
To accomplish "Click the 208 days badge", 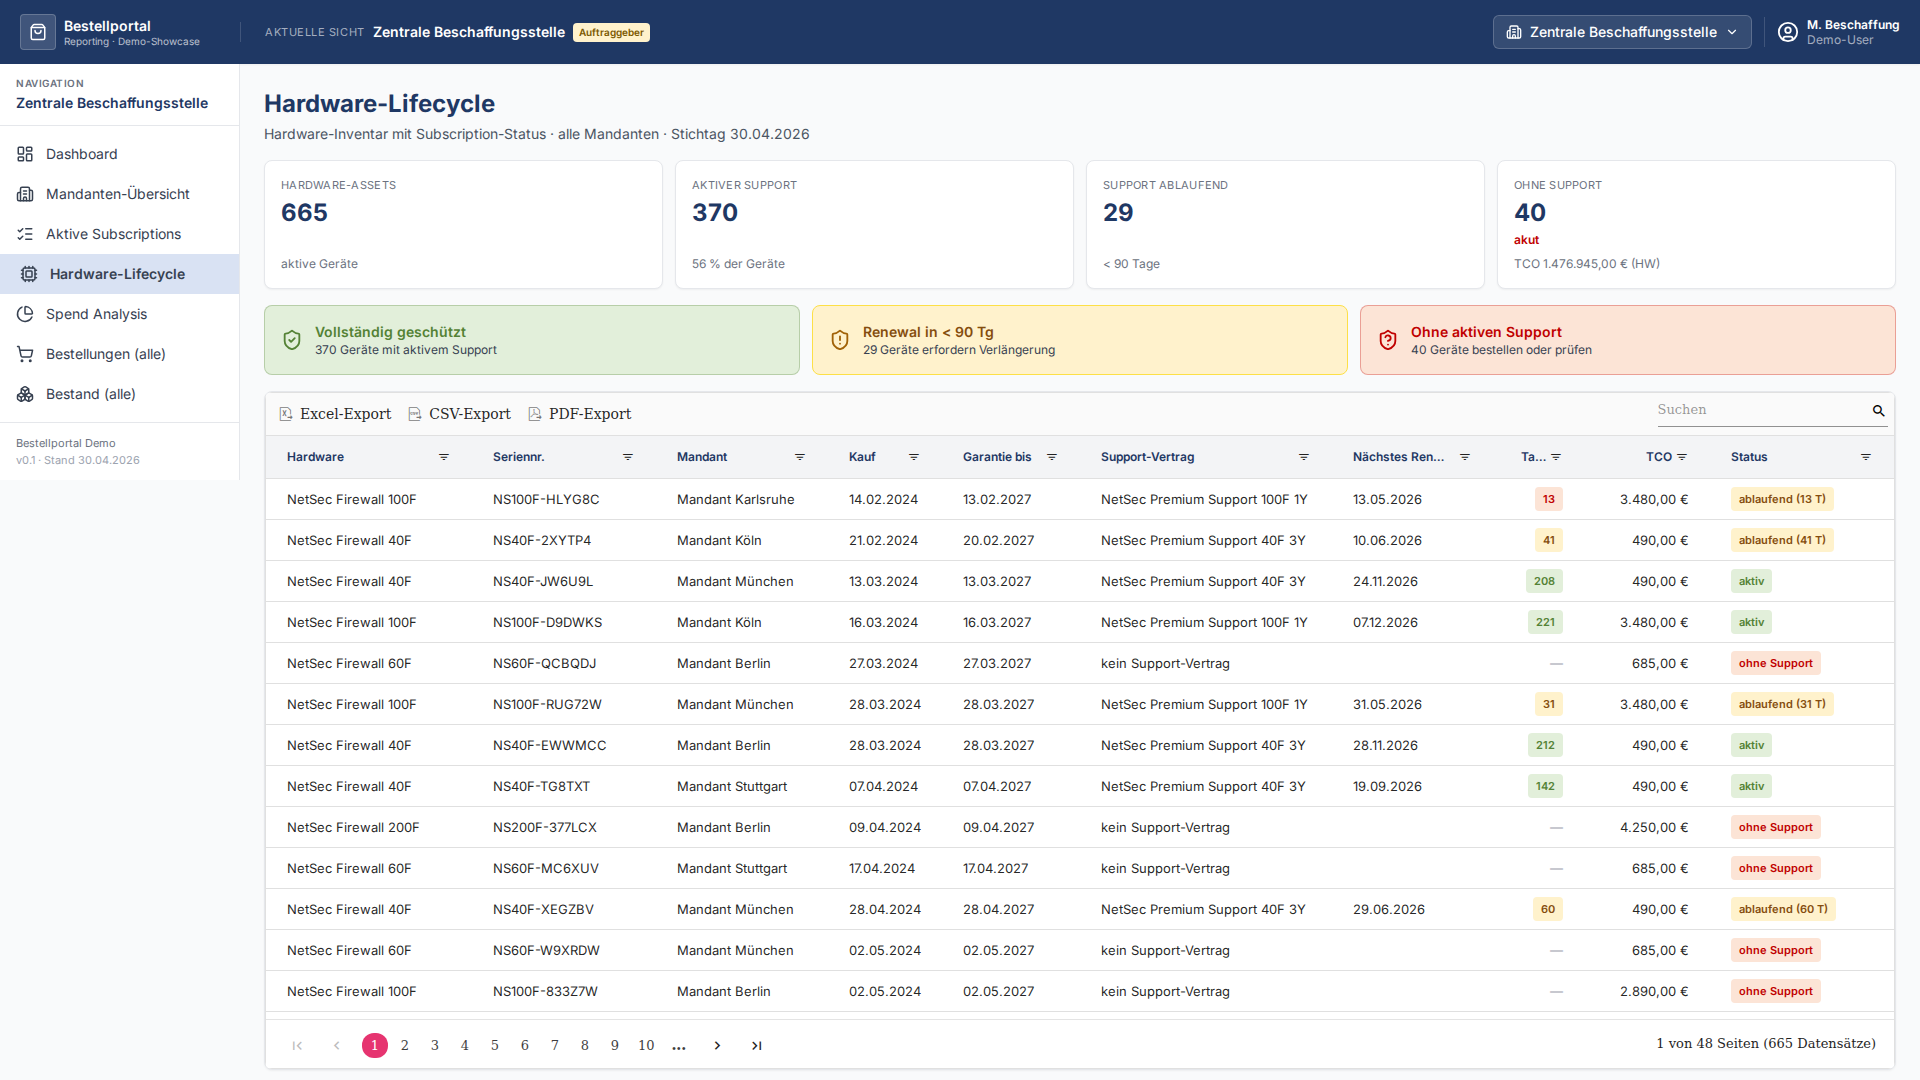I will coord(1545,582).
